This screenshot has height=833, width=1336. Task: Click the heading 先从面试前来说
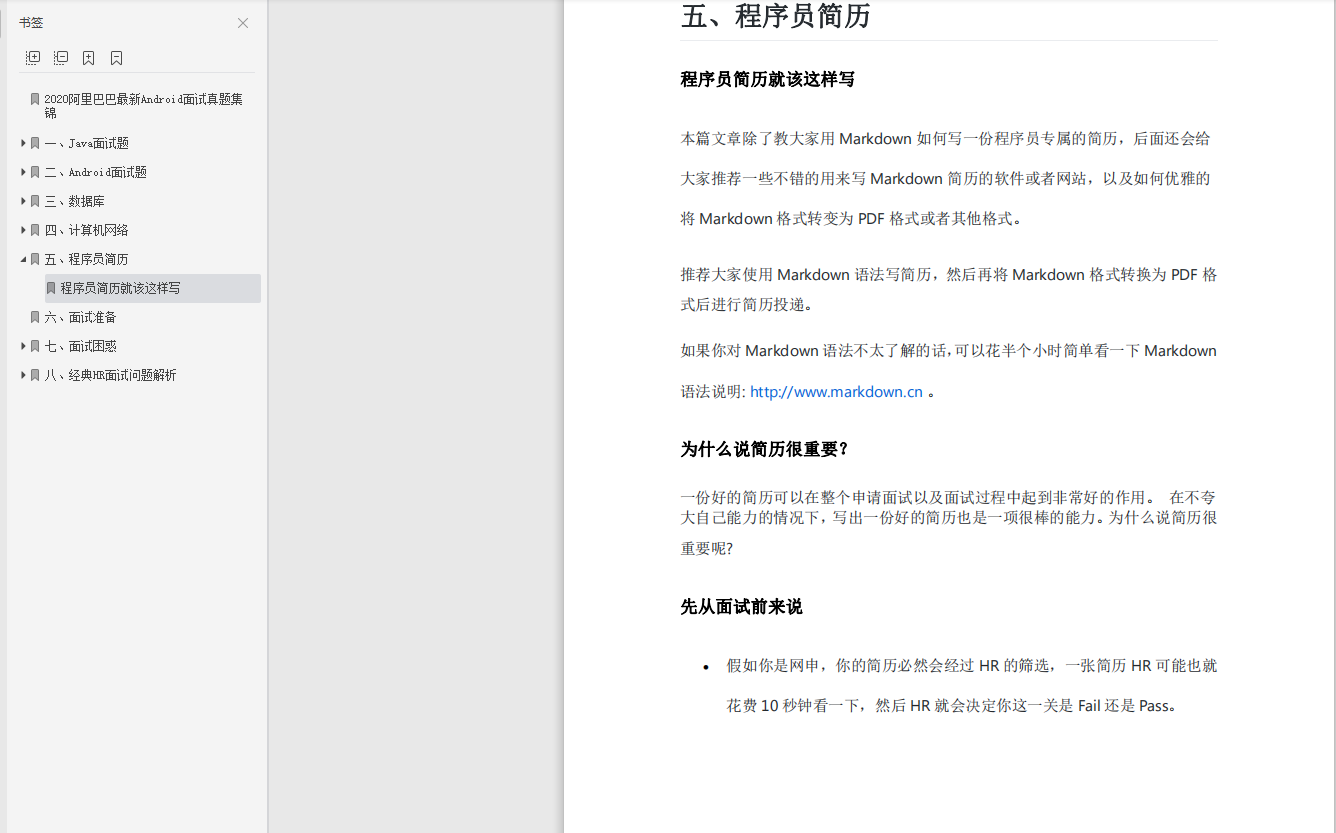(741, 607)
